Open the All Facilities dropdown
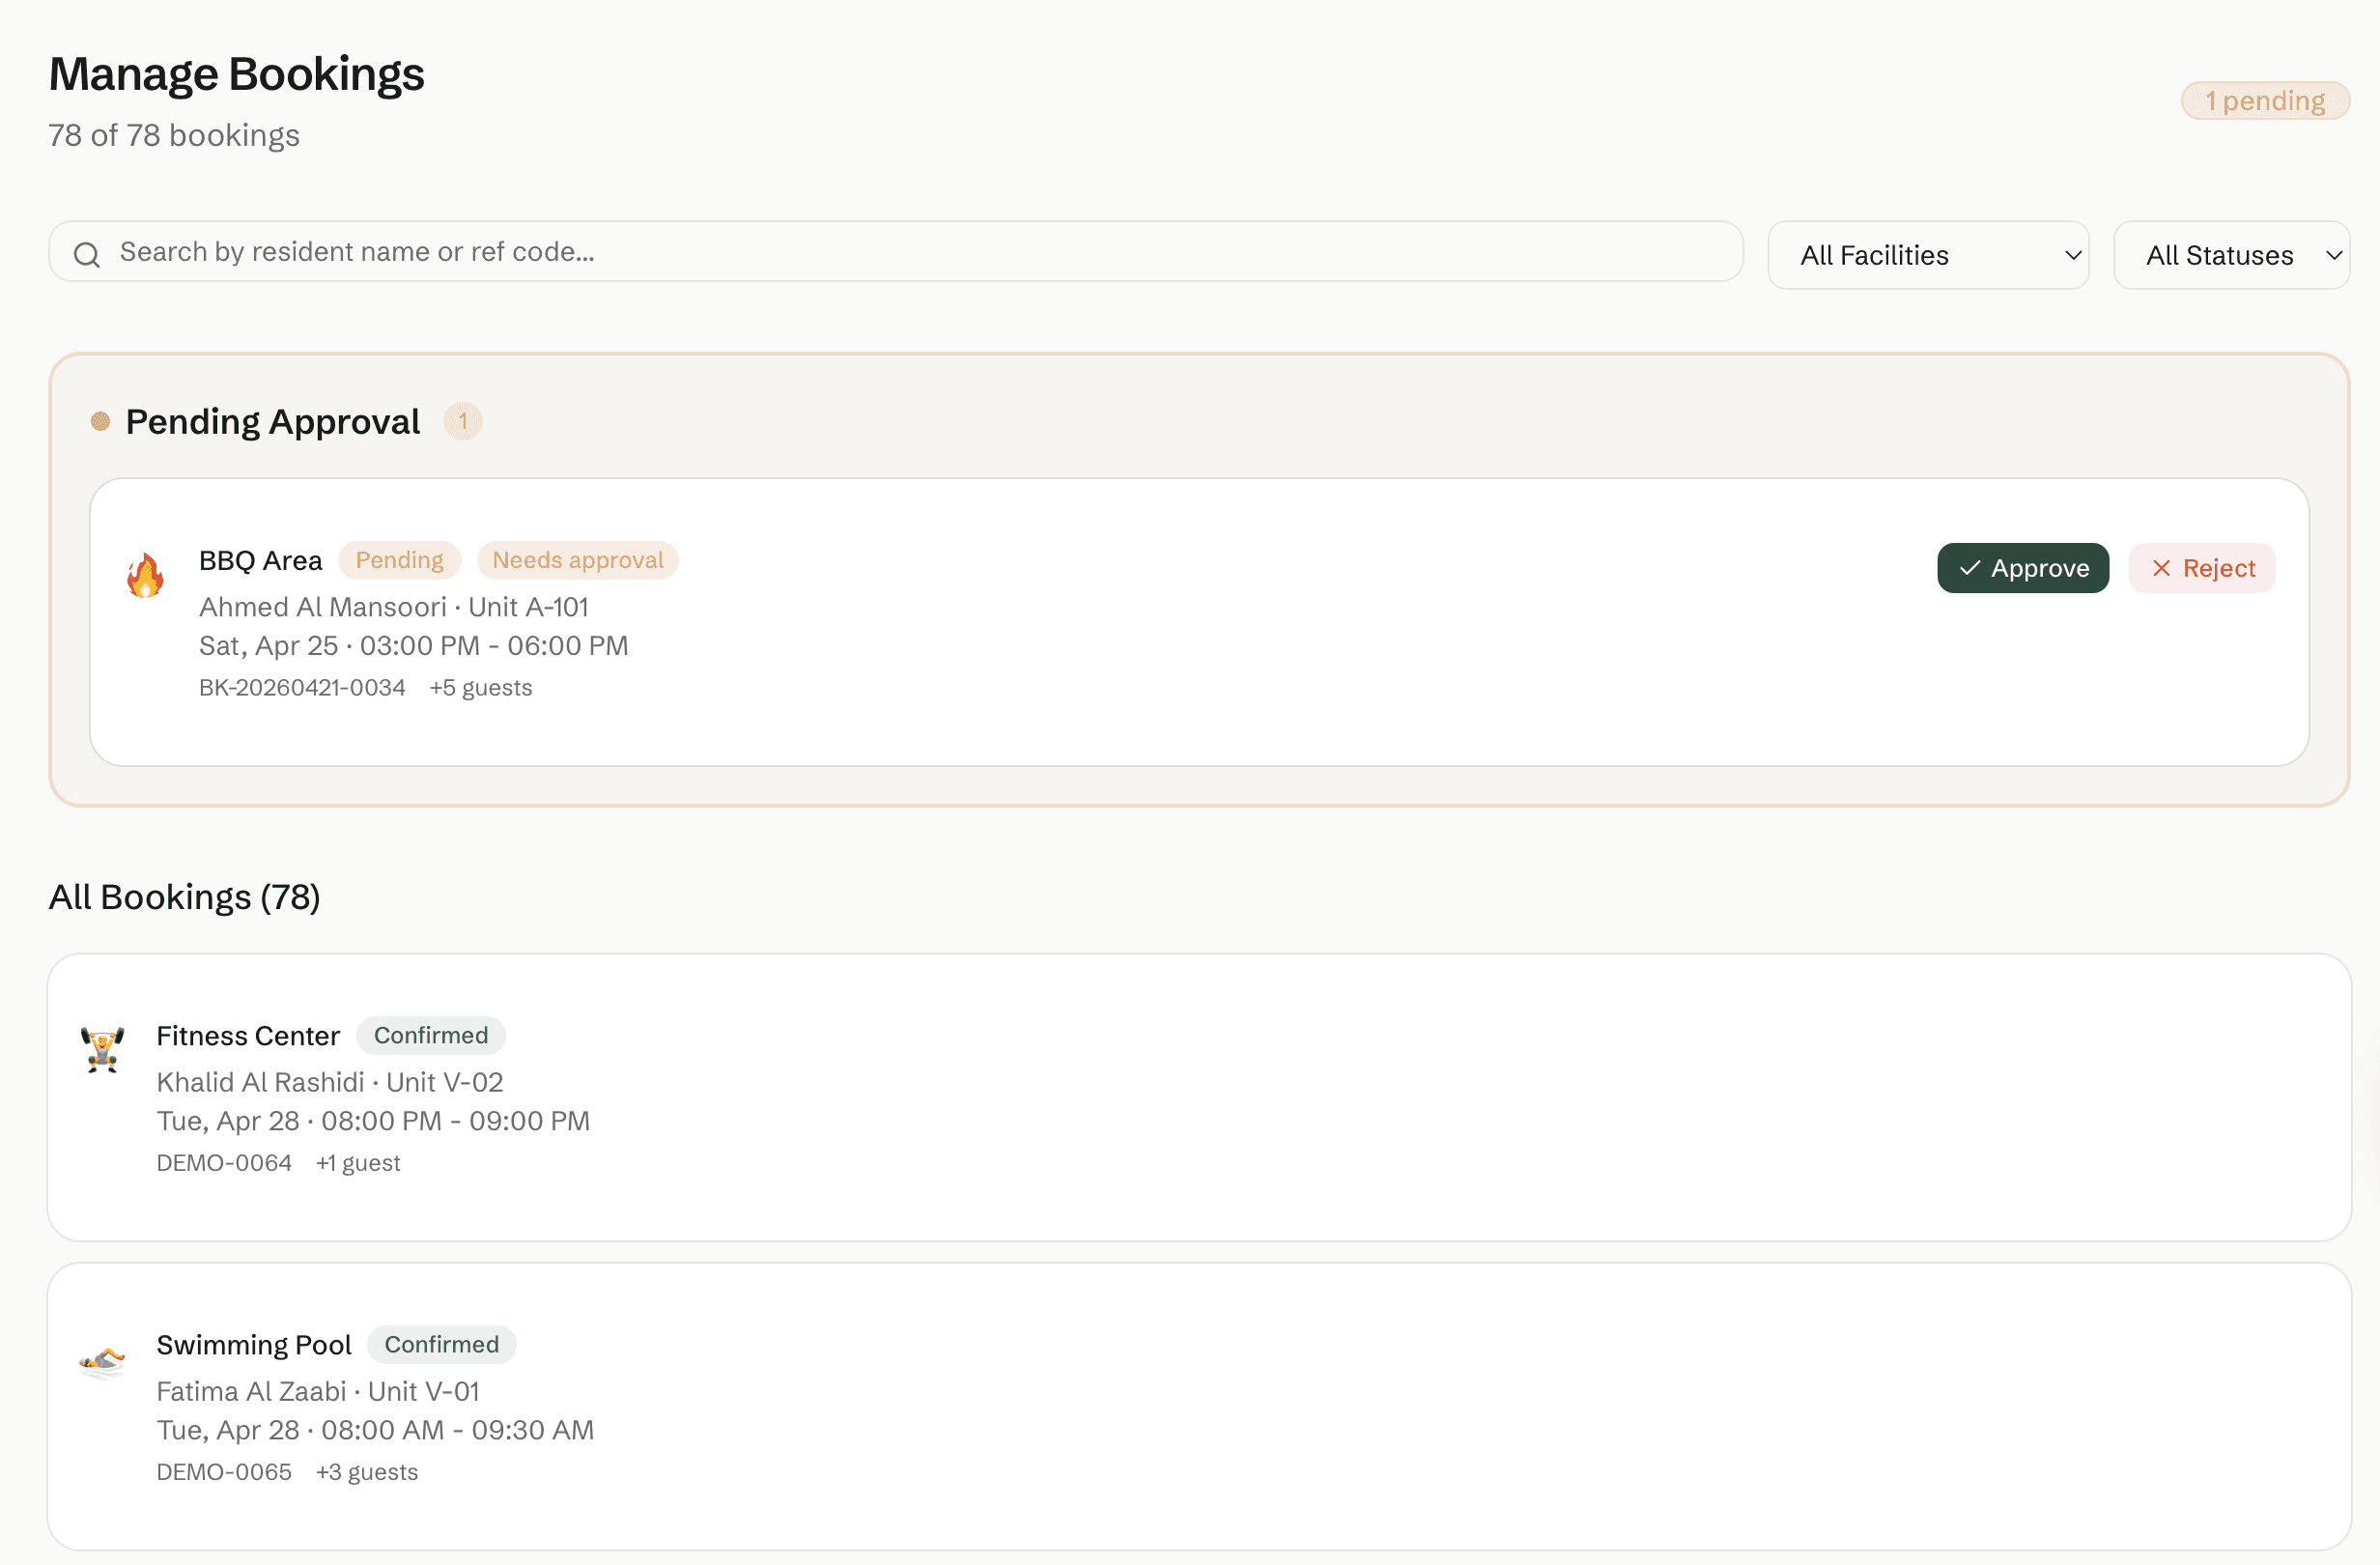 [x=1928, y=255]
